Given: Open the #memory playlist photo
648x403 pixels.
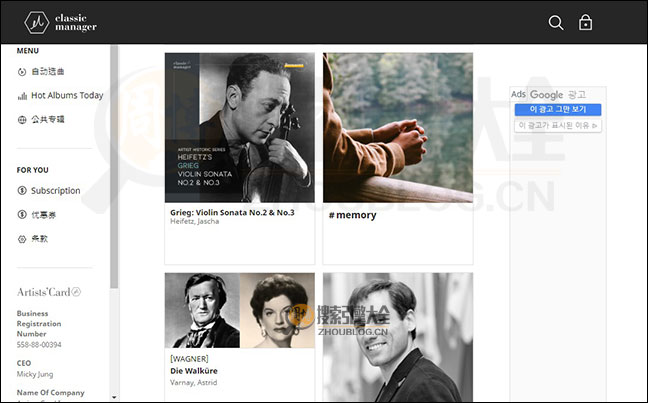Looking at the screenshot, I should [398, 127].
